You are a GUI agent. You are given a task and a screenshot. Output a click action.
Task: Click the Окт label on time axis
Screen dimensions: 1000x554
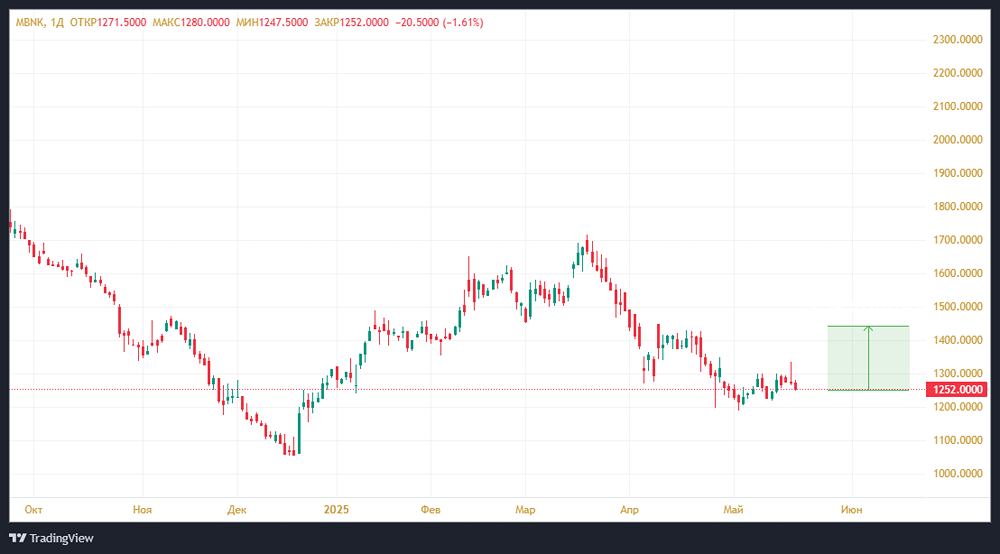point(33,509)
